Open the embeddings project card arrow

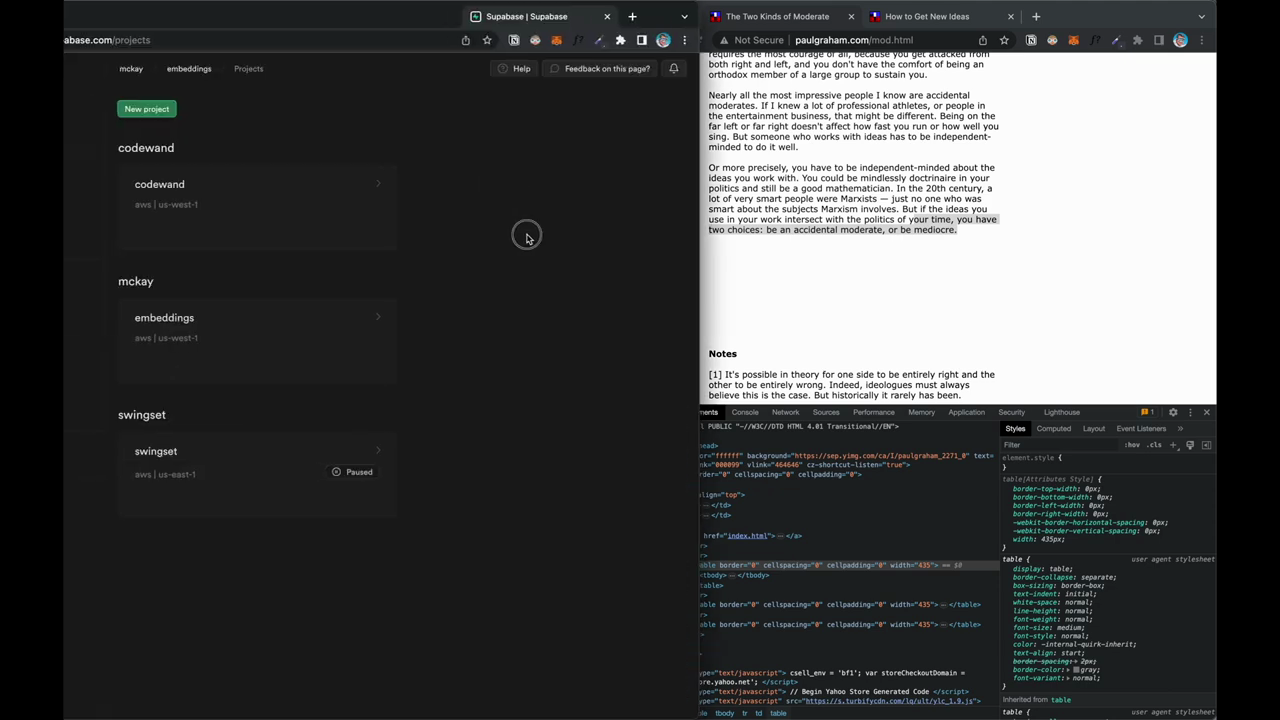378,317
